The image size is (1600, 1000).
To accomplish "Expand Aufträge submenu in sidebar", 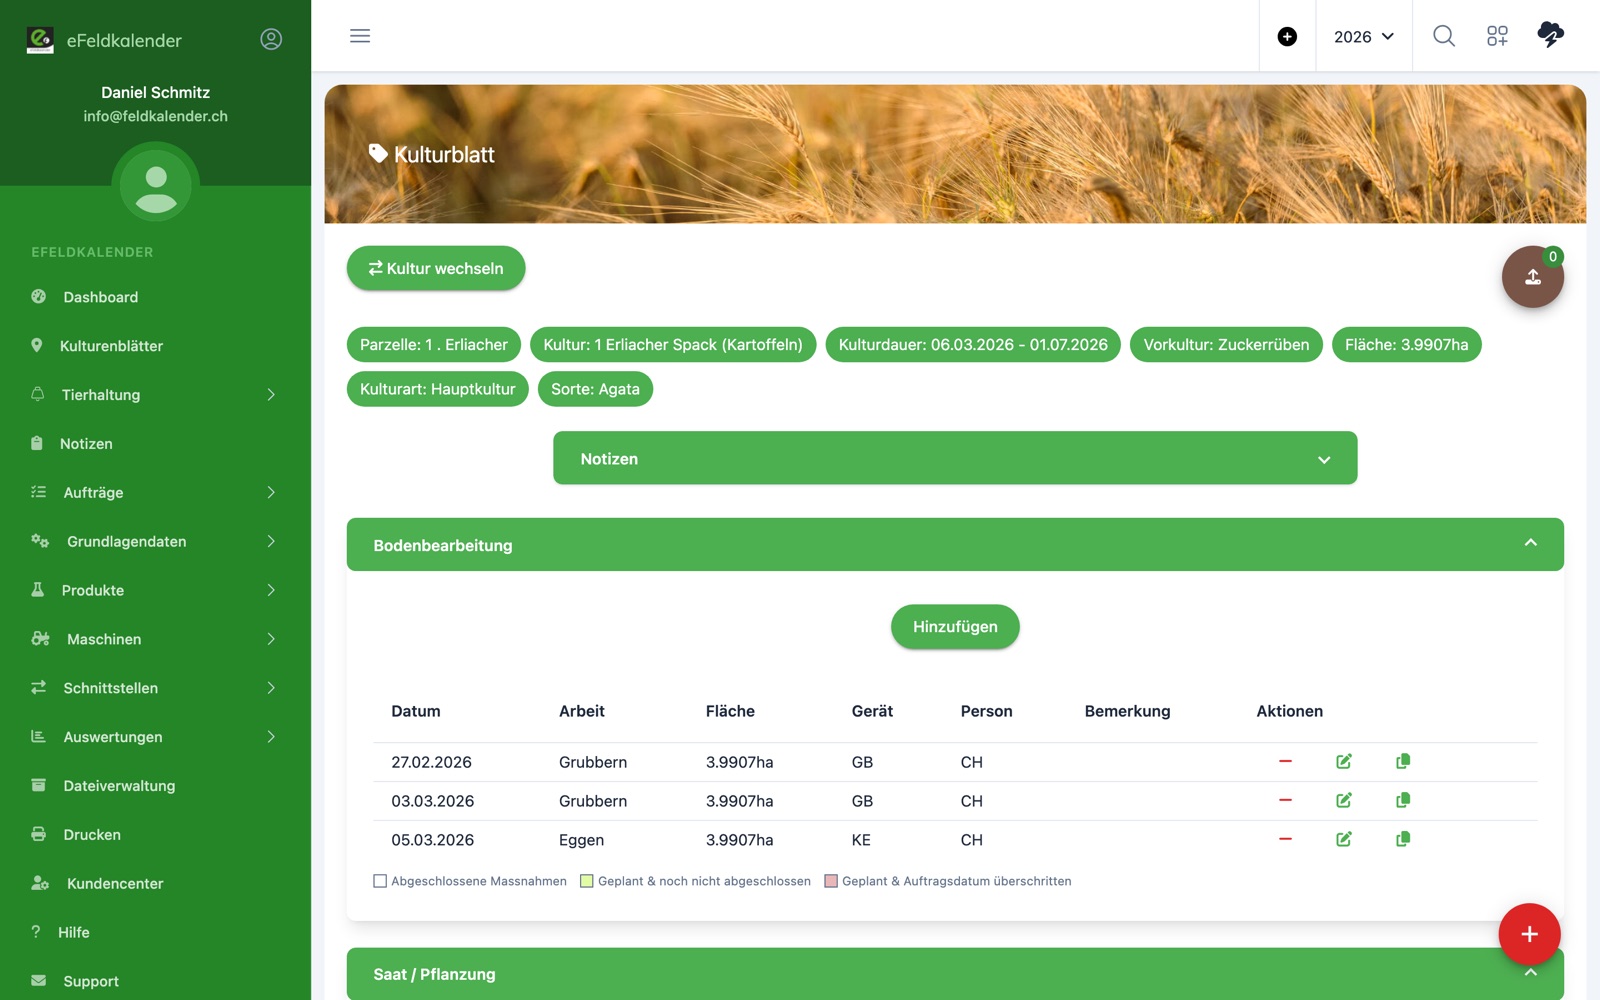I will (x=155, y=493).
